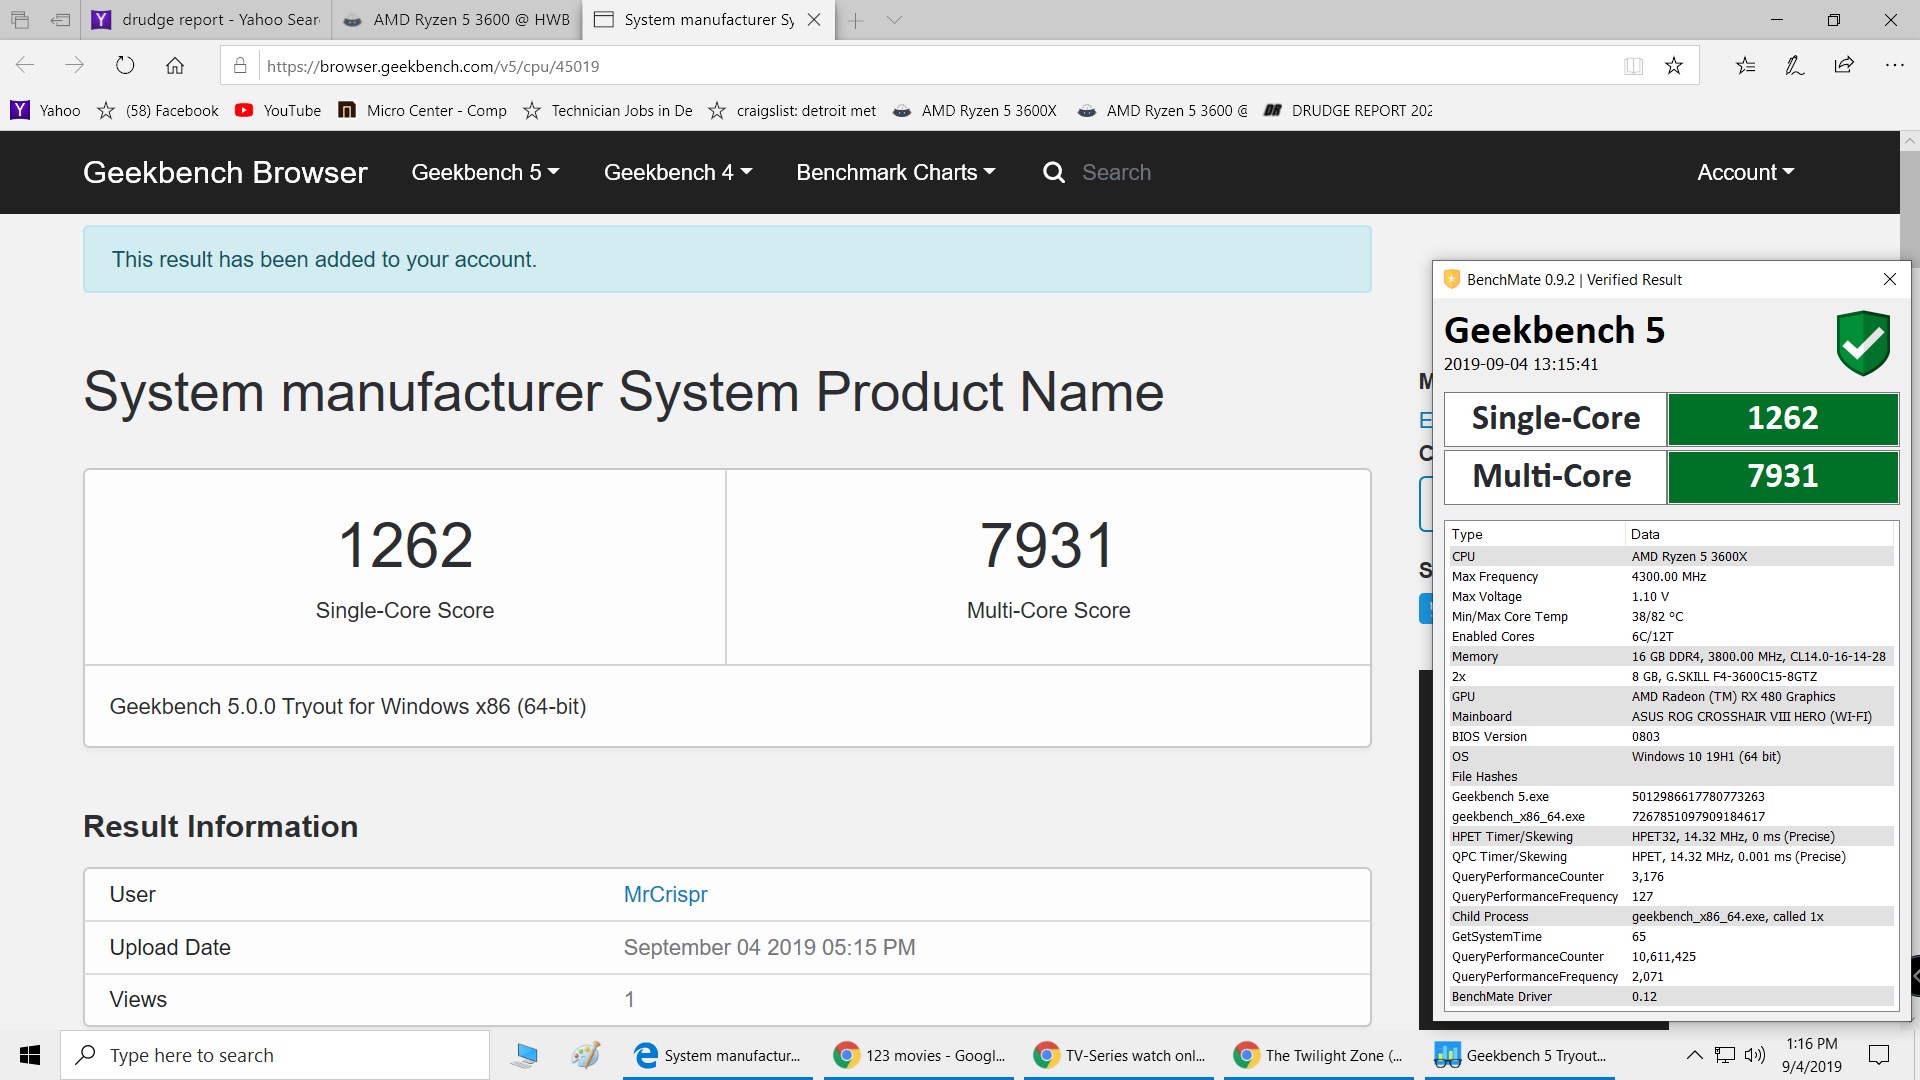Image resolution: width=1920 pixels, height=1080 pixels.
Task: Switch to Edge System manufacturer taskbar item
Action: pos(718,1055)
